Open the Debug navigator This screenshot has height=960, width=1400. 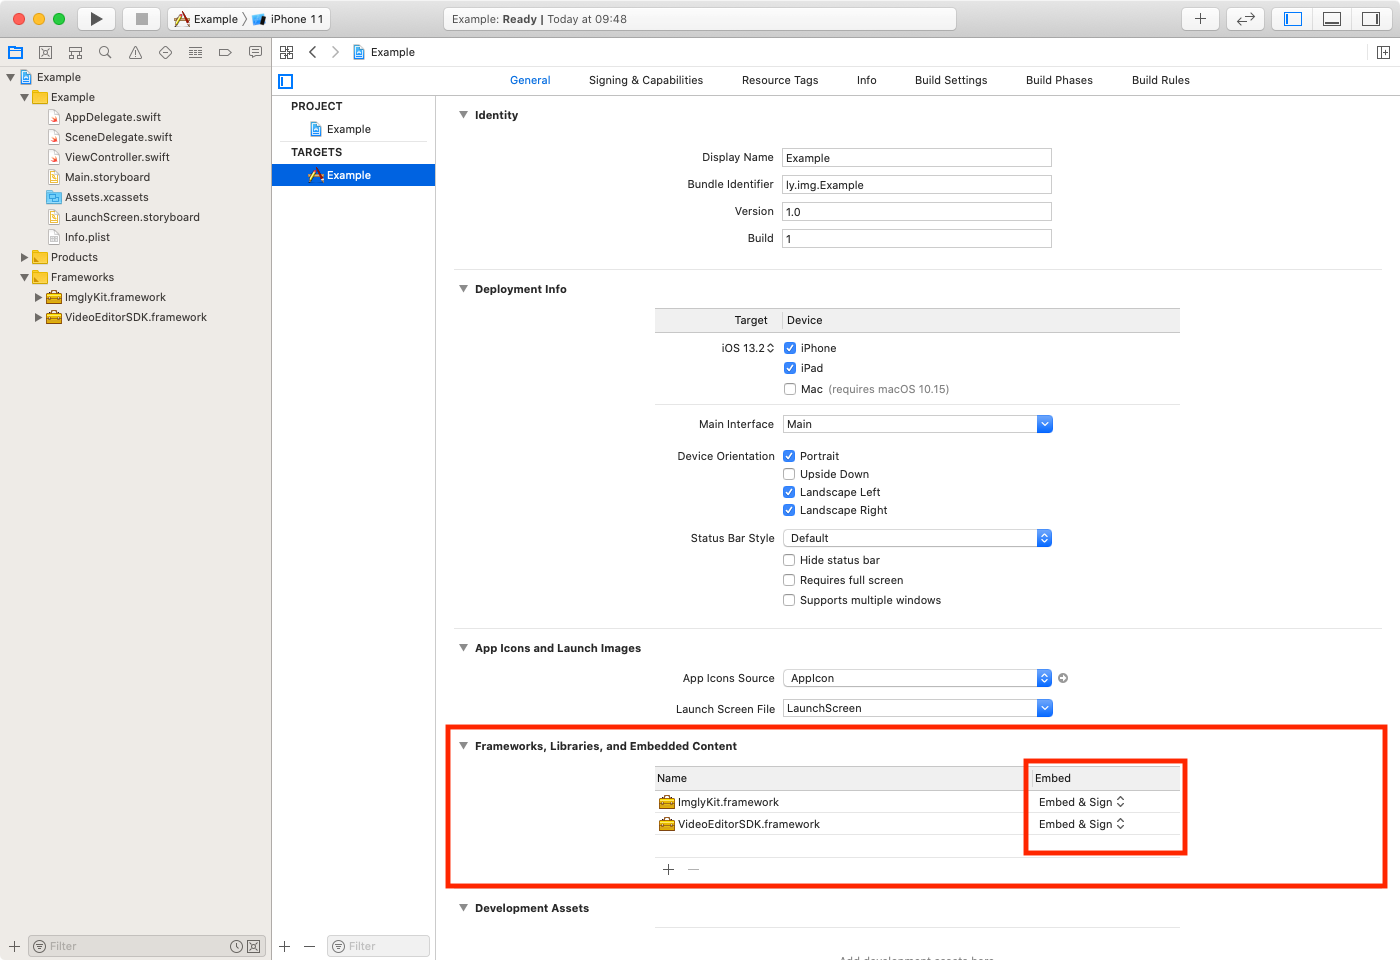point(195,52)
